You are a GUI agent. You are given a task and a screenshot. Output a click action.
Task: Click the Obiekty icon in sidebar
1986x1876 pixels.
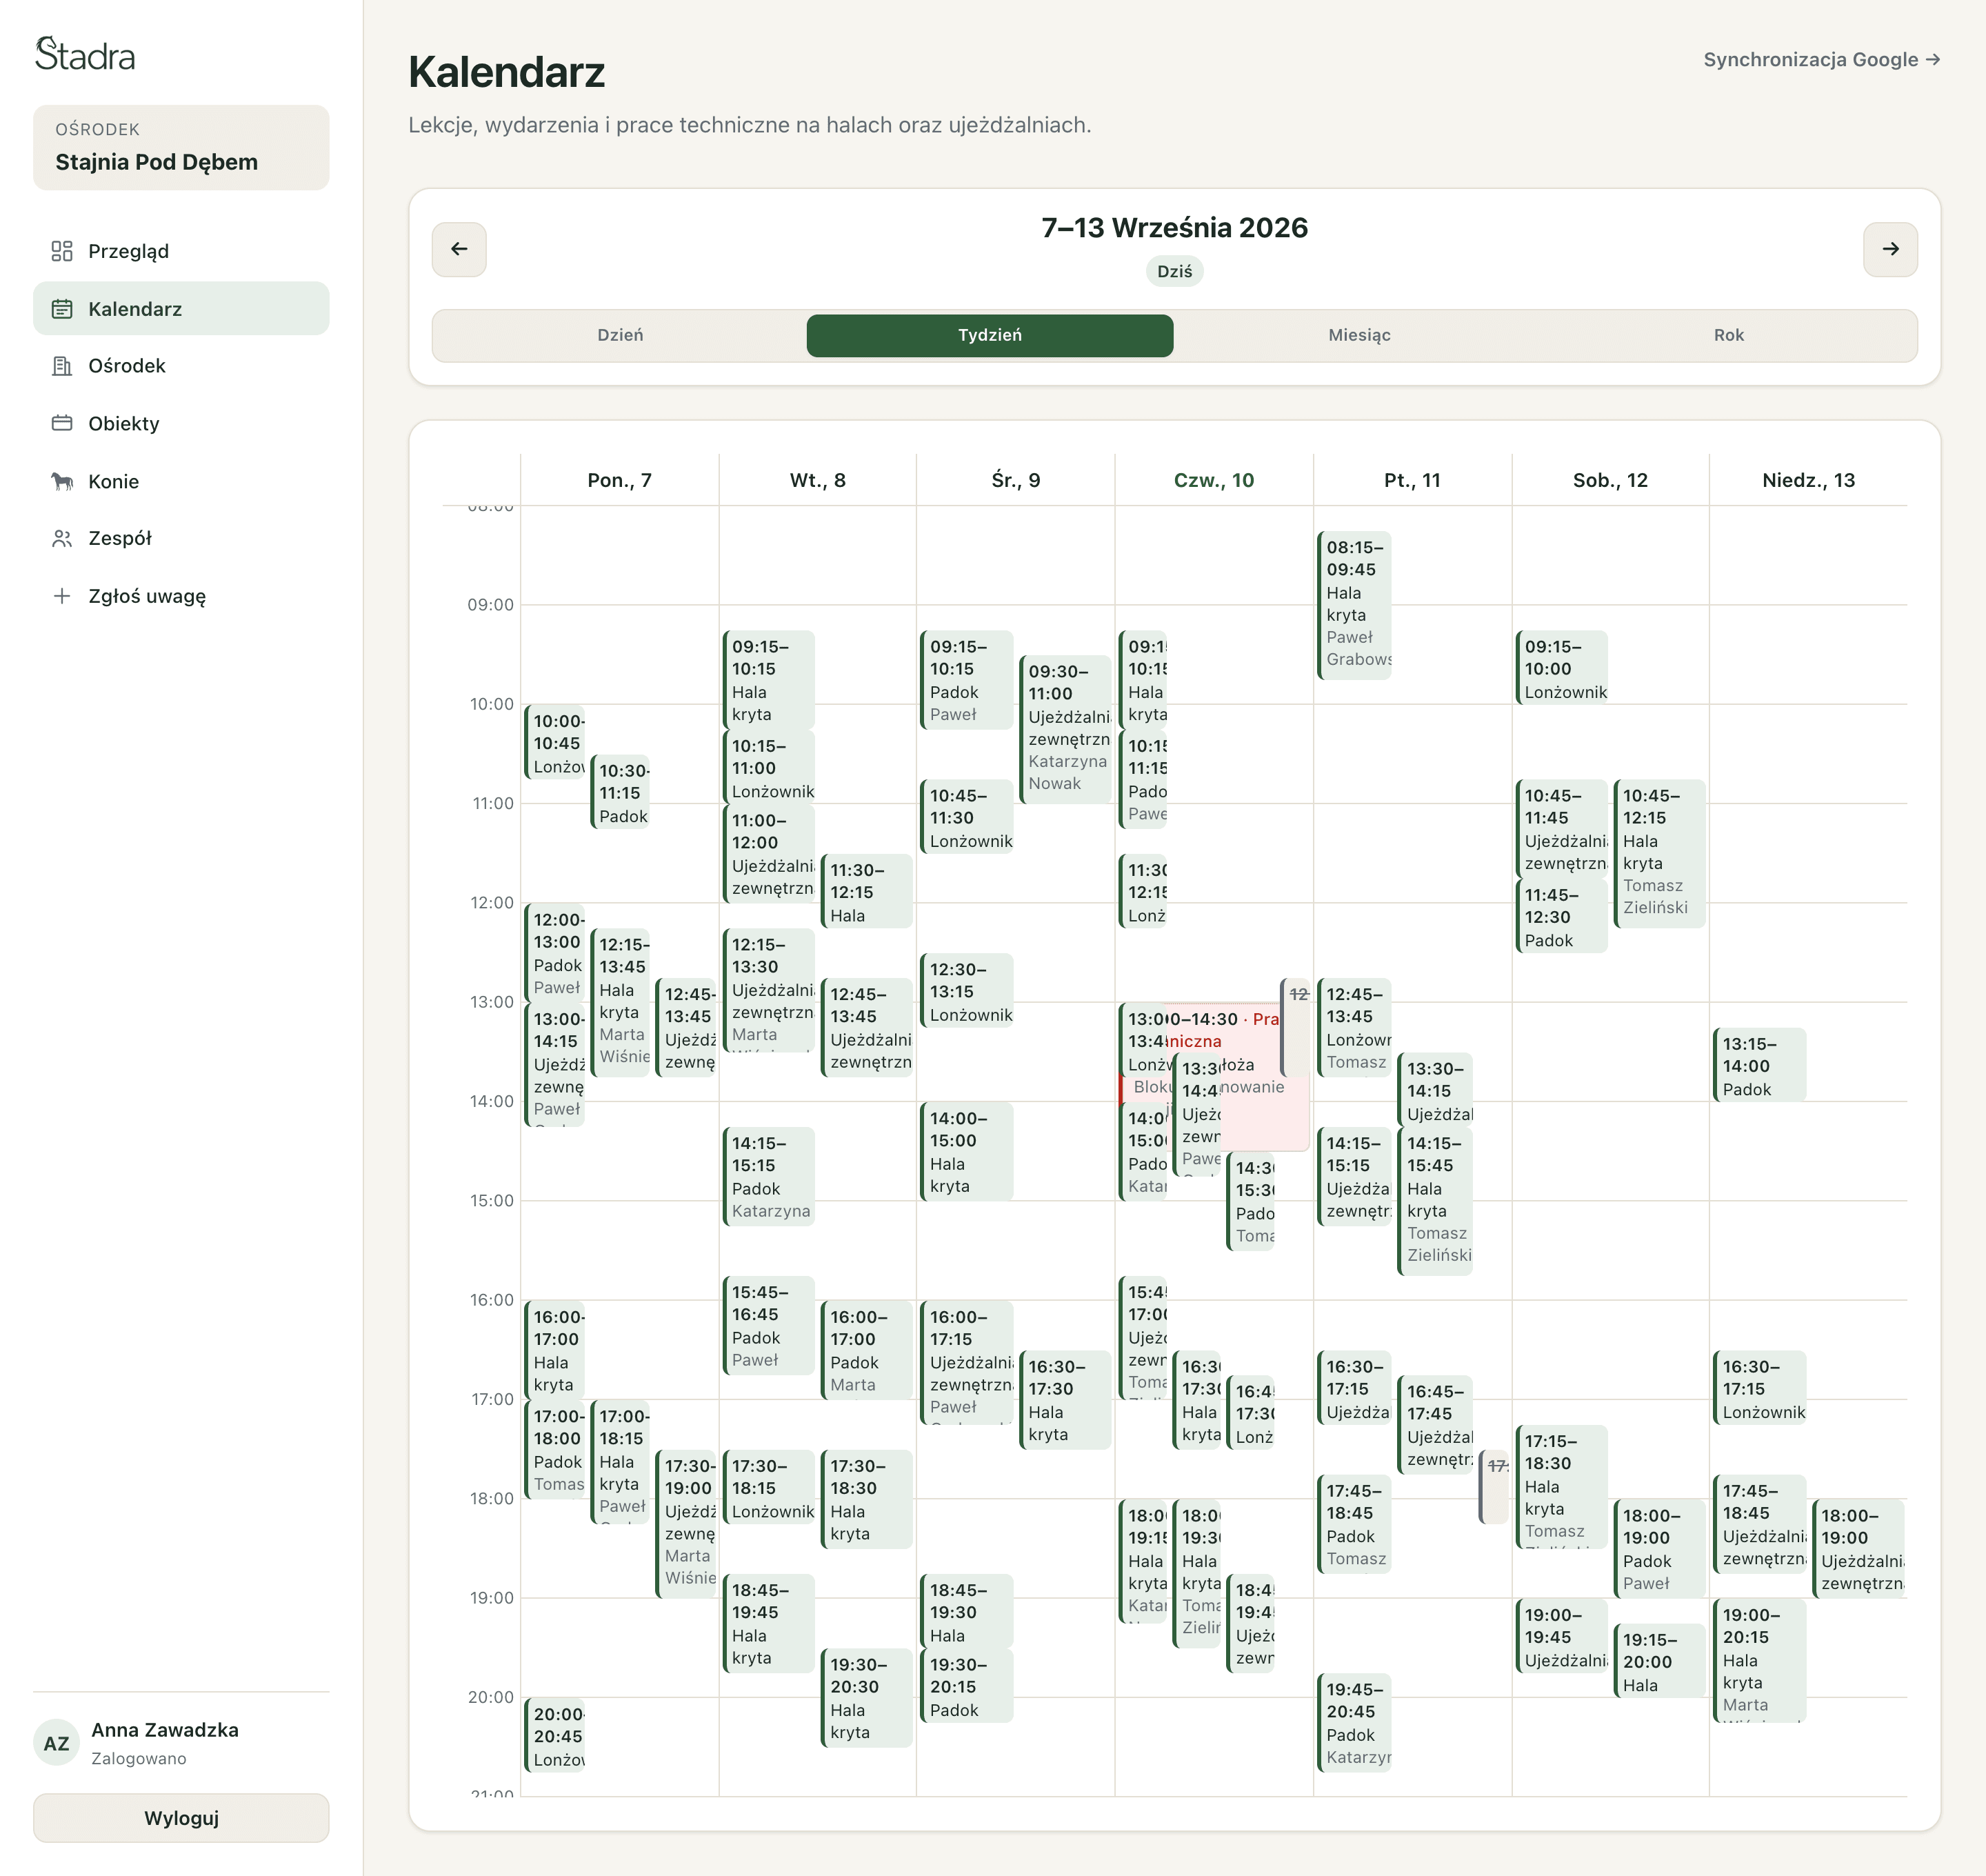pos(62,423)
